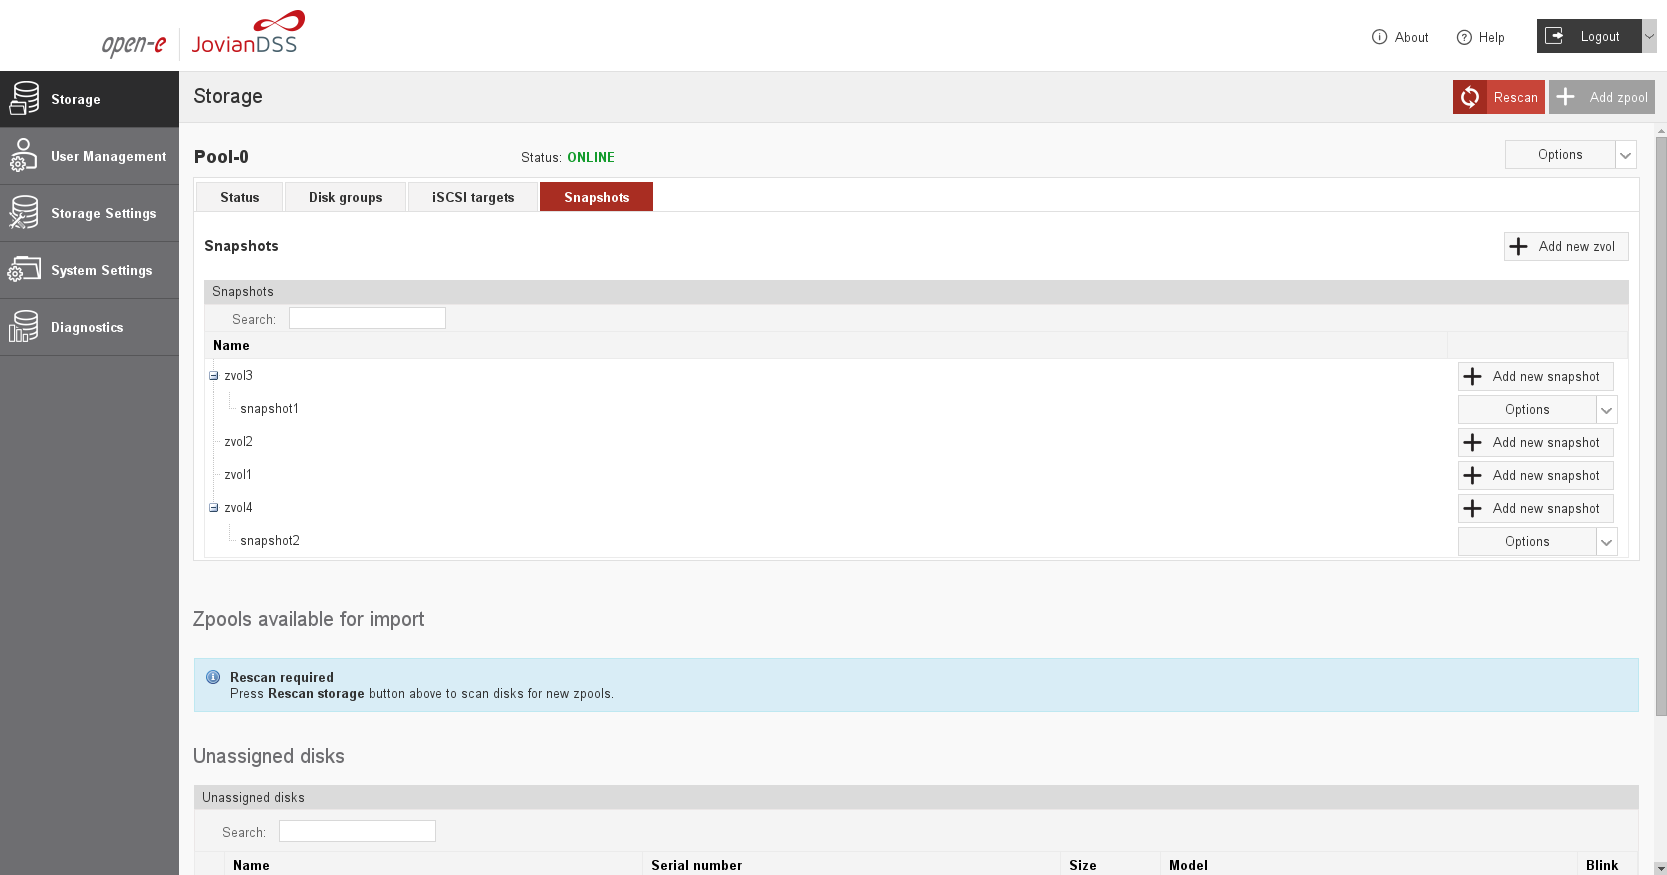Open the Diagnostics sidebar icon
This screenshot has height=875, width=1667.
tap(24, 327)
